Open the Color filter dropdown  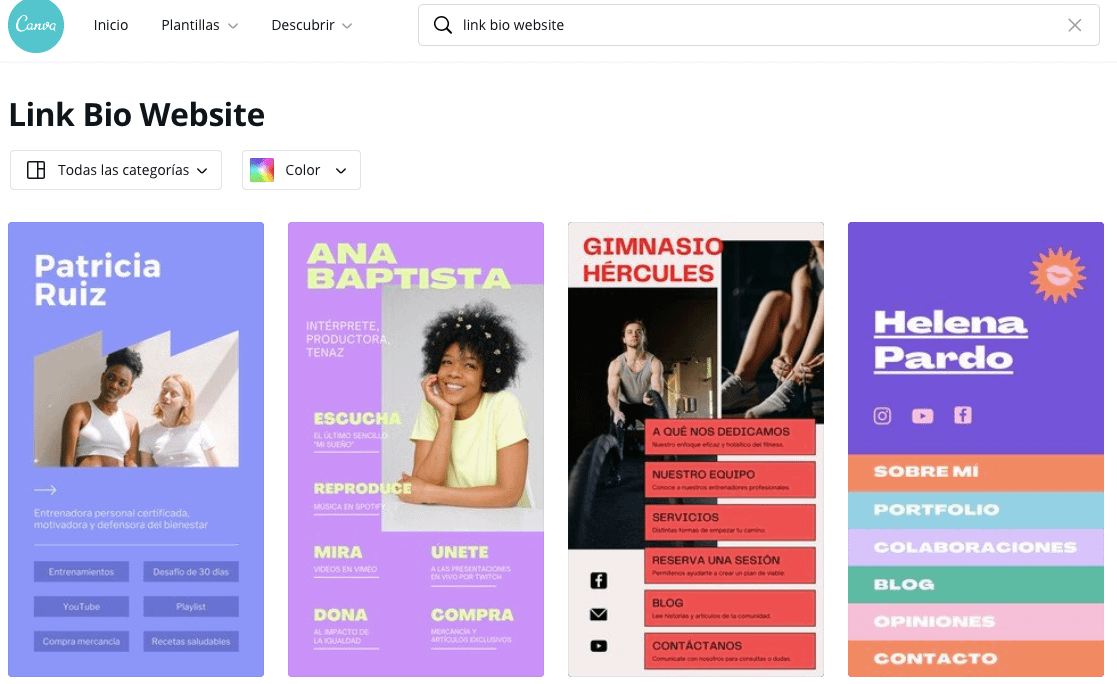pos(302,170)
